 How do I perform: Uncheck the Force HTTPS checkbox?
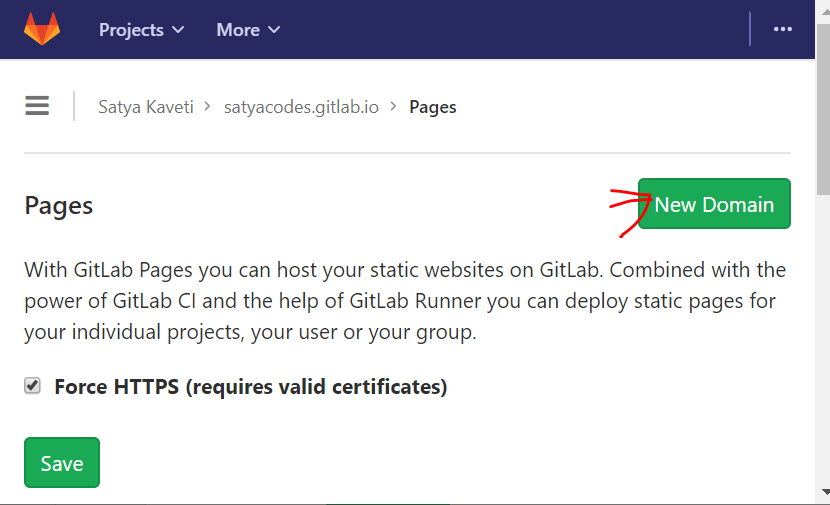coord(33,386)
